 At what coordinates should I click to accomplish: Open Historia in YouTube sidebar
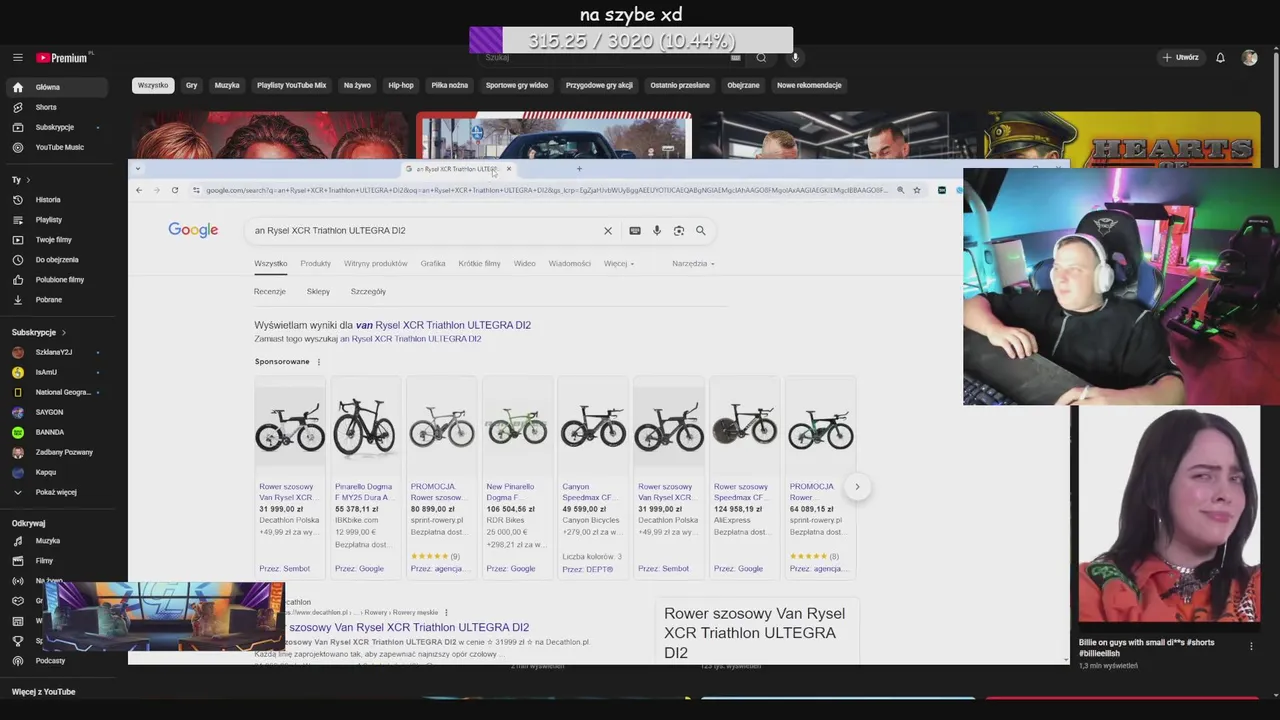[57, 200]
